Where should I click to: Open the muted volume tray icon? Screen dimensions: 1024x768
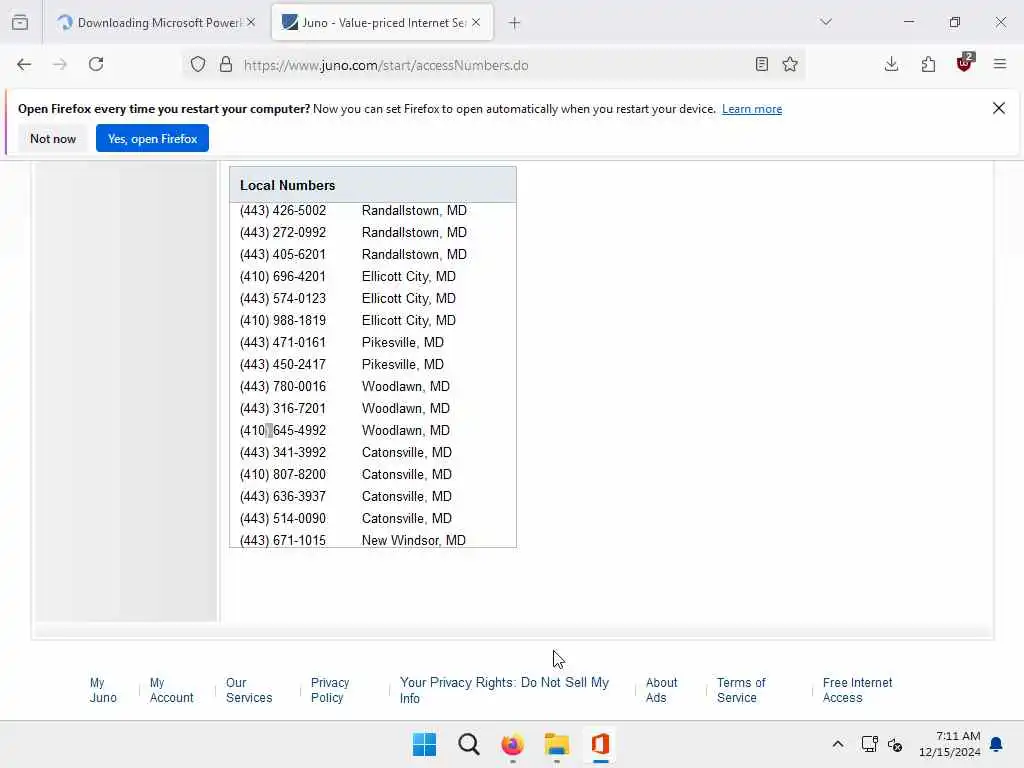click(895, 744)
